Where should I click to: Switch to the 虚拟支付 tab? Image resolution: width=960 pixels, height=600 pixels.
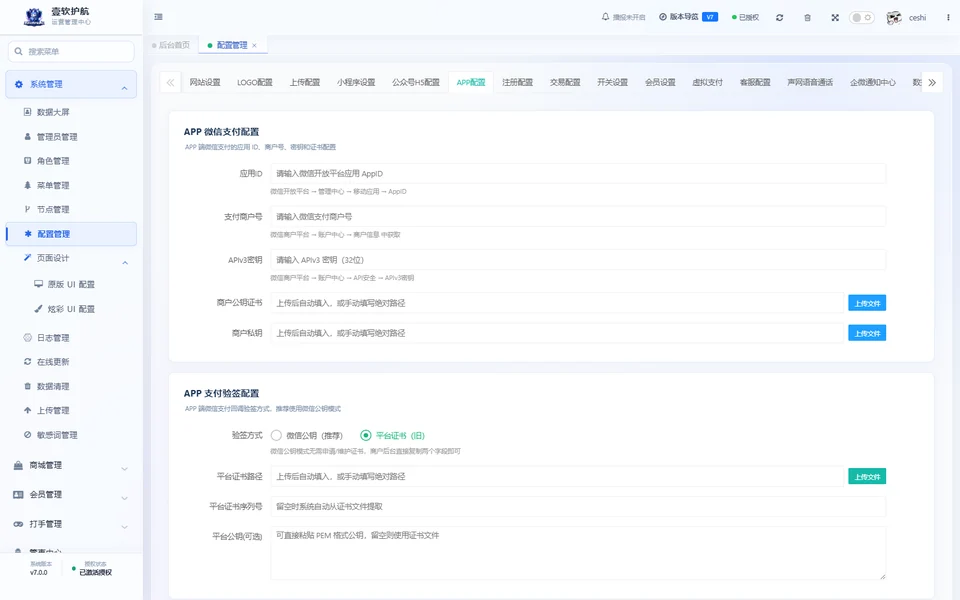point(707,82)
